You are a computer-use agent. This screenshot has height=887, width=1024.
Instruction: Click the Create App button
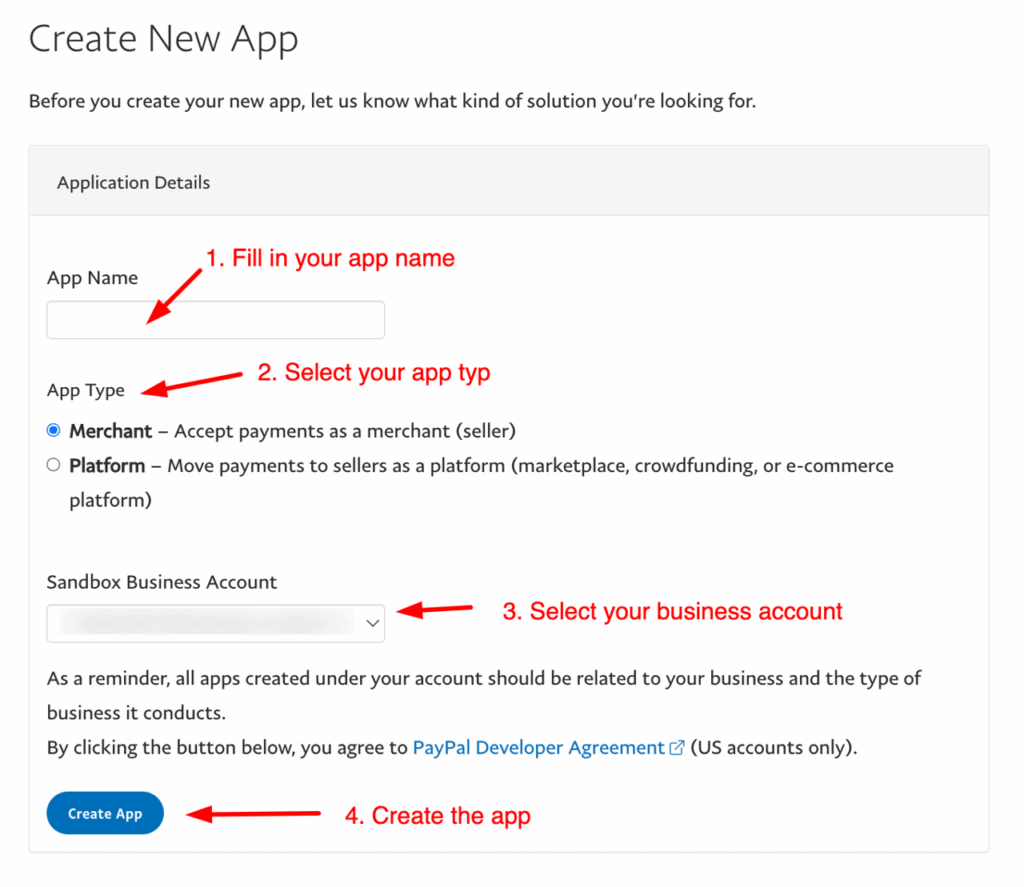pos(105,814)
